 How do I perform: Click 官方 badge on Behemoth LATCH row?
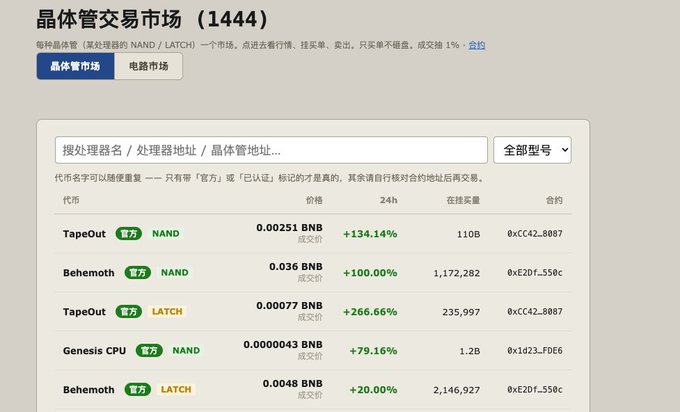[x=137, y=389]
